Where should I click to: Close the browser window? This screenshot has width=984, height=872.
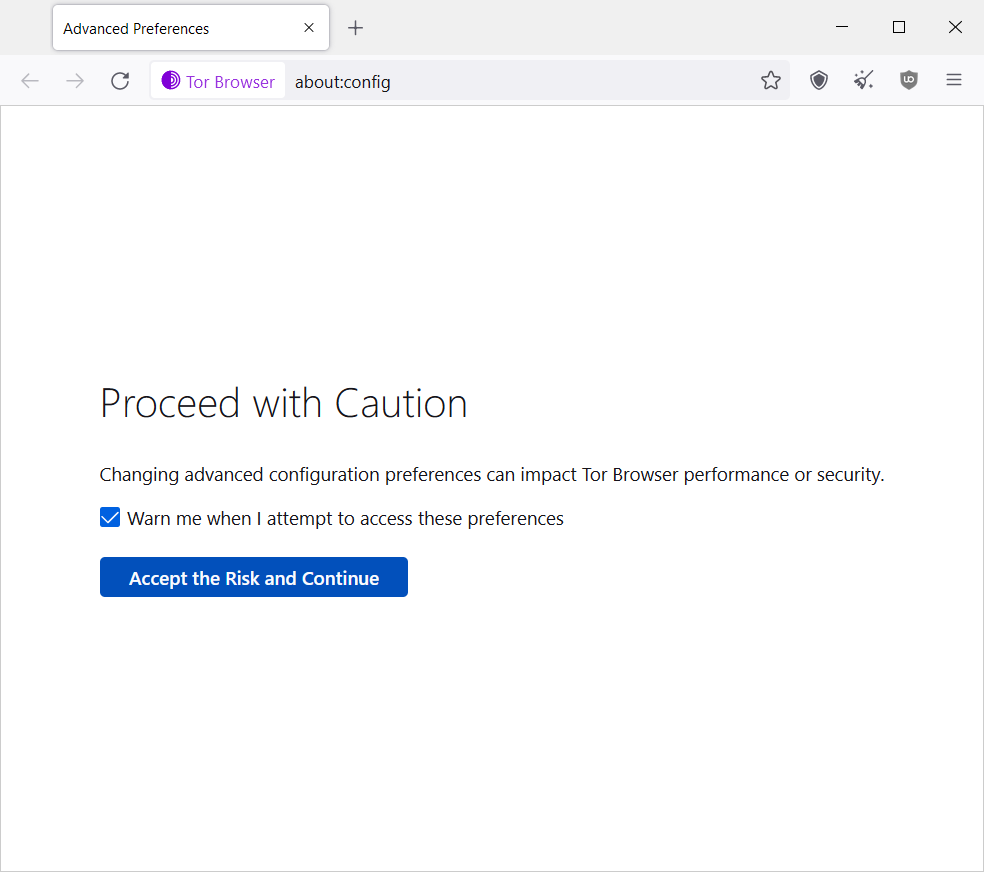tap(955, 27)
